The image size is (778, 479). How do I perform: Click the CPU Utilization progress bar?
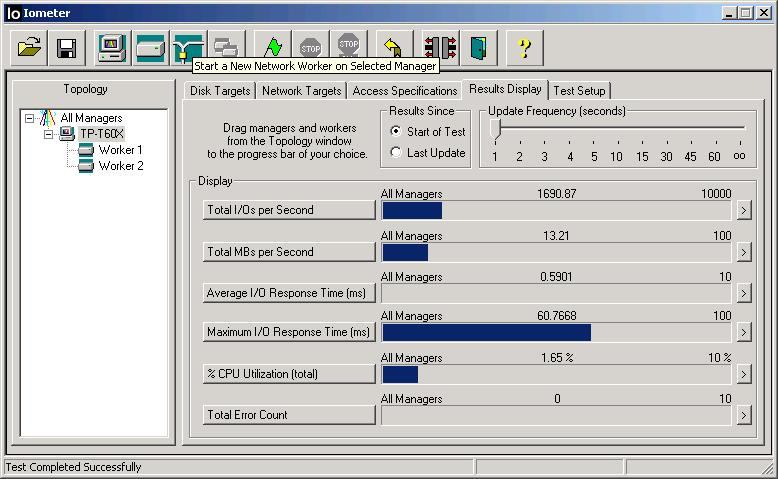coord(556,375)
